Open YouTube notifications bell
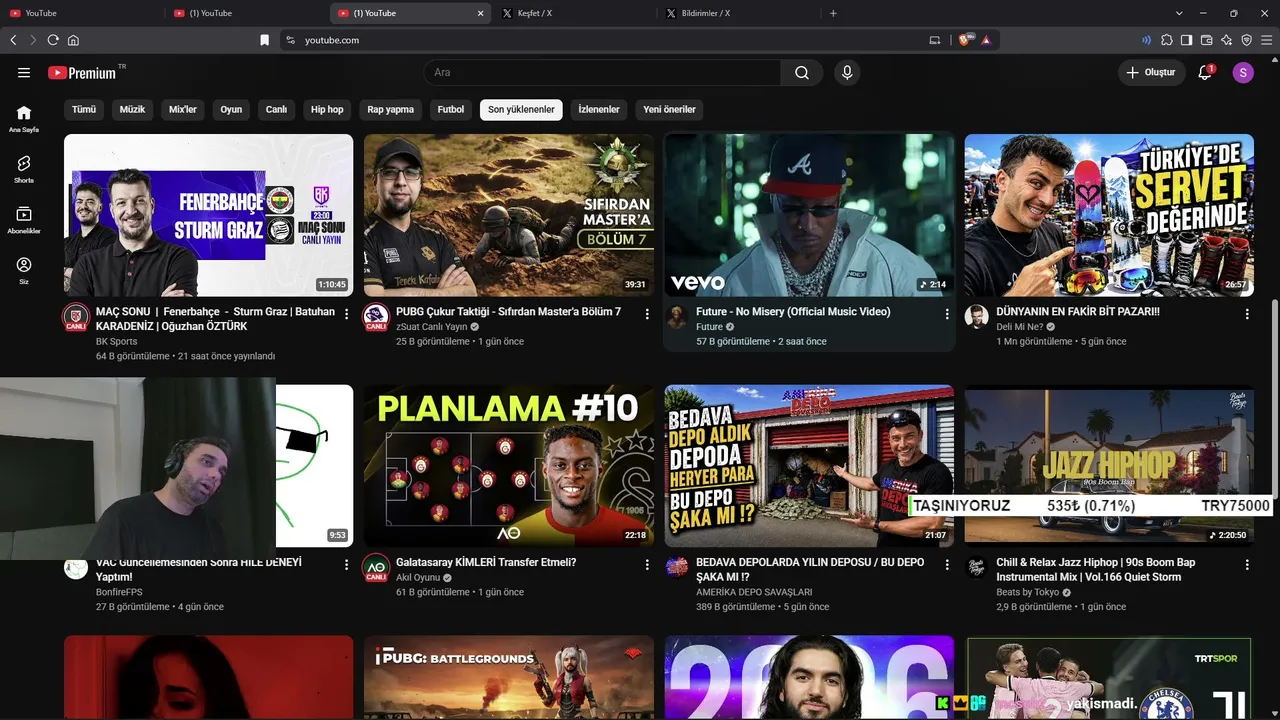 click(1205, 73)
